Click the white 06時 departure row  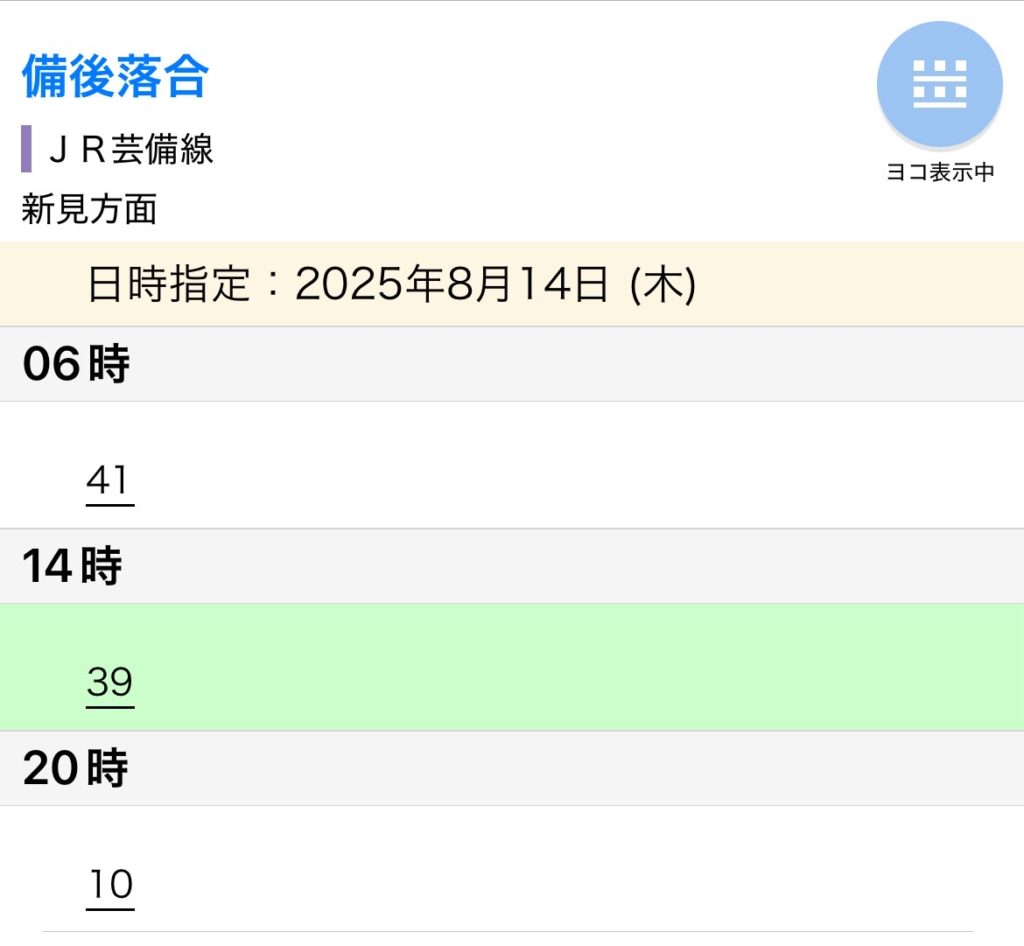tap(560, 466)
